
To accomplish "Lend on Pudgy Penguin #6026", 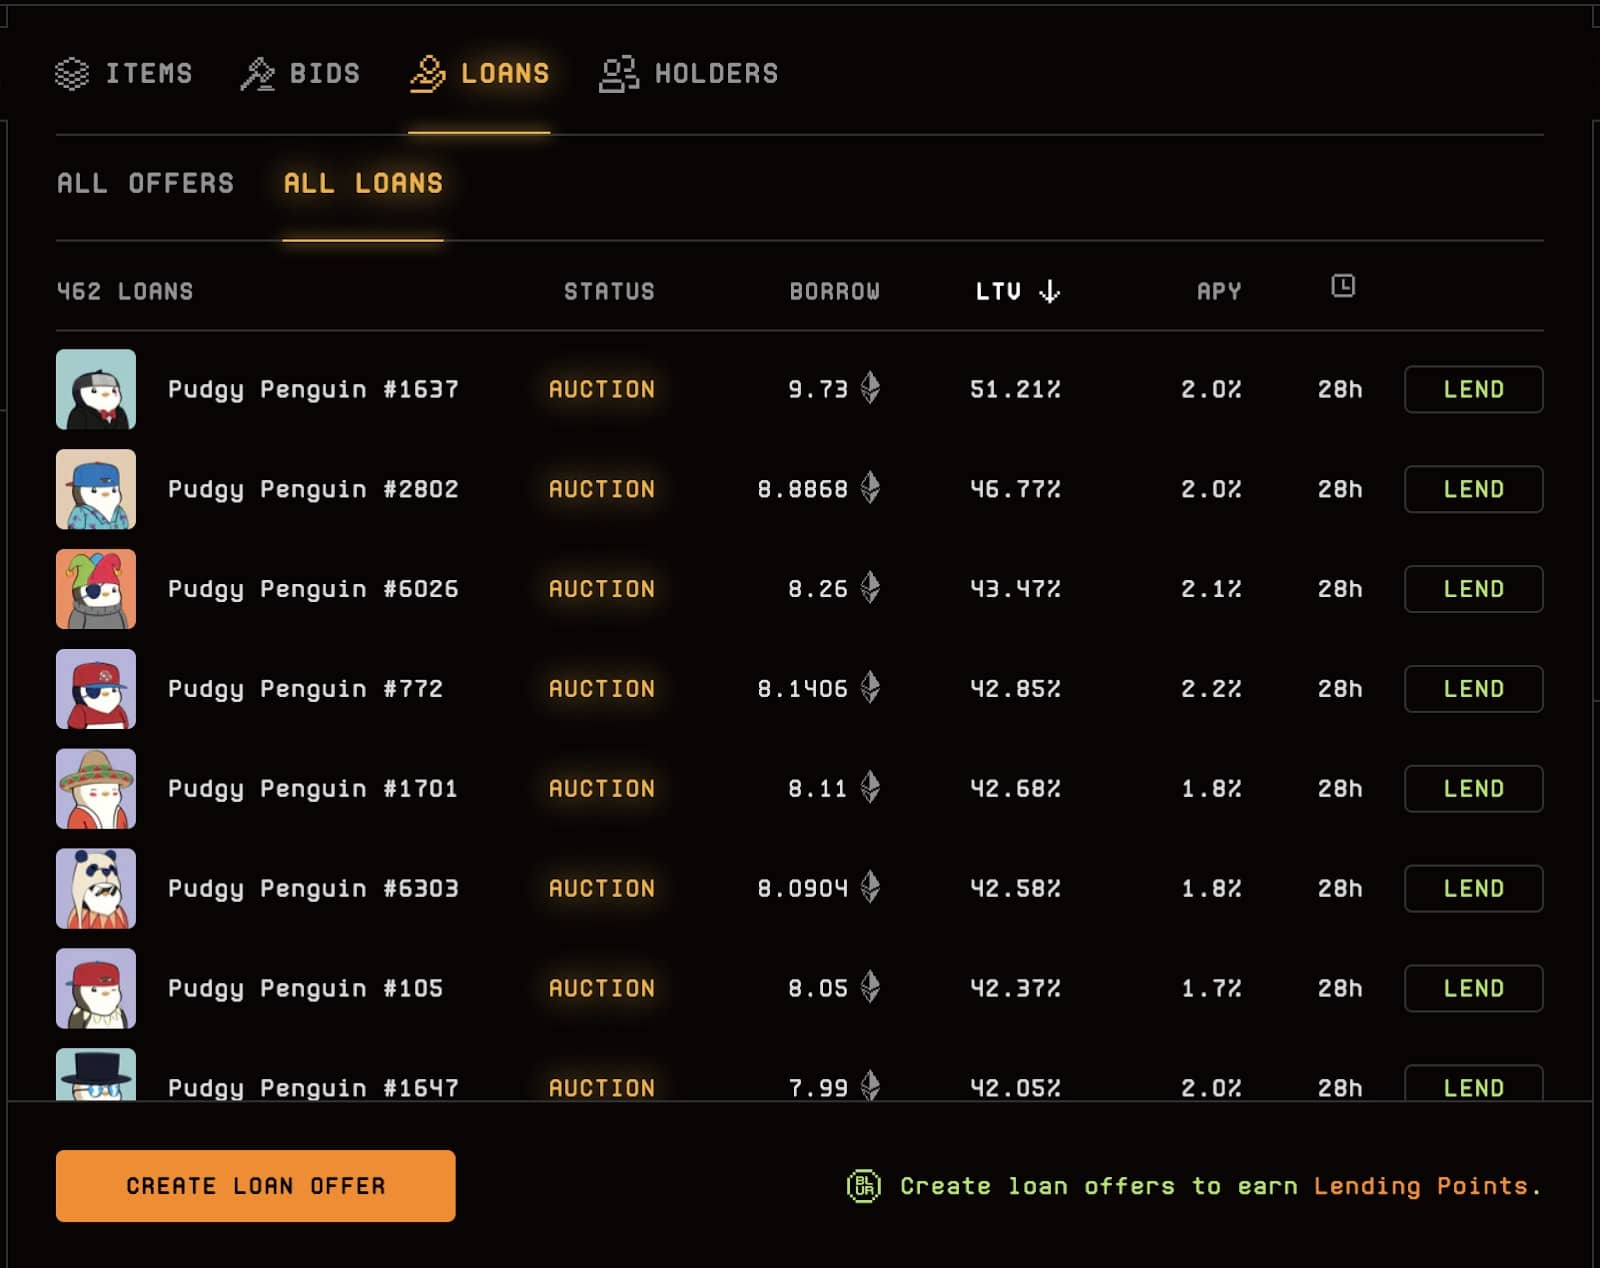I will tap(1473, 589).
